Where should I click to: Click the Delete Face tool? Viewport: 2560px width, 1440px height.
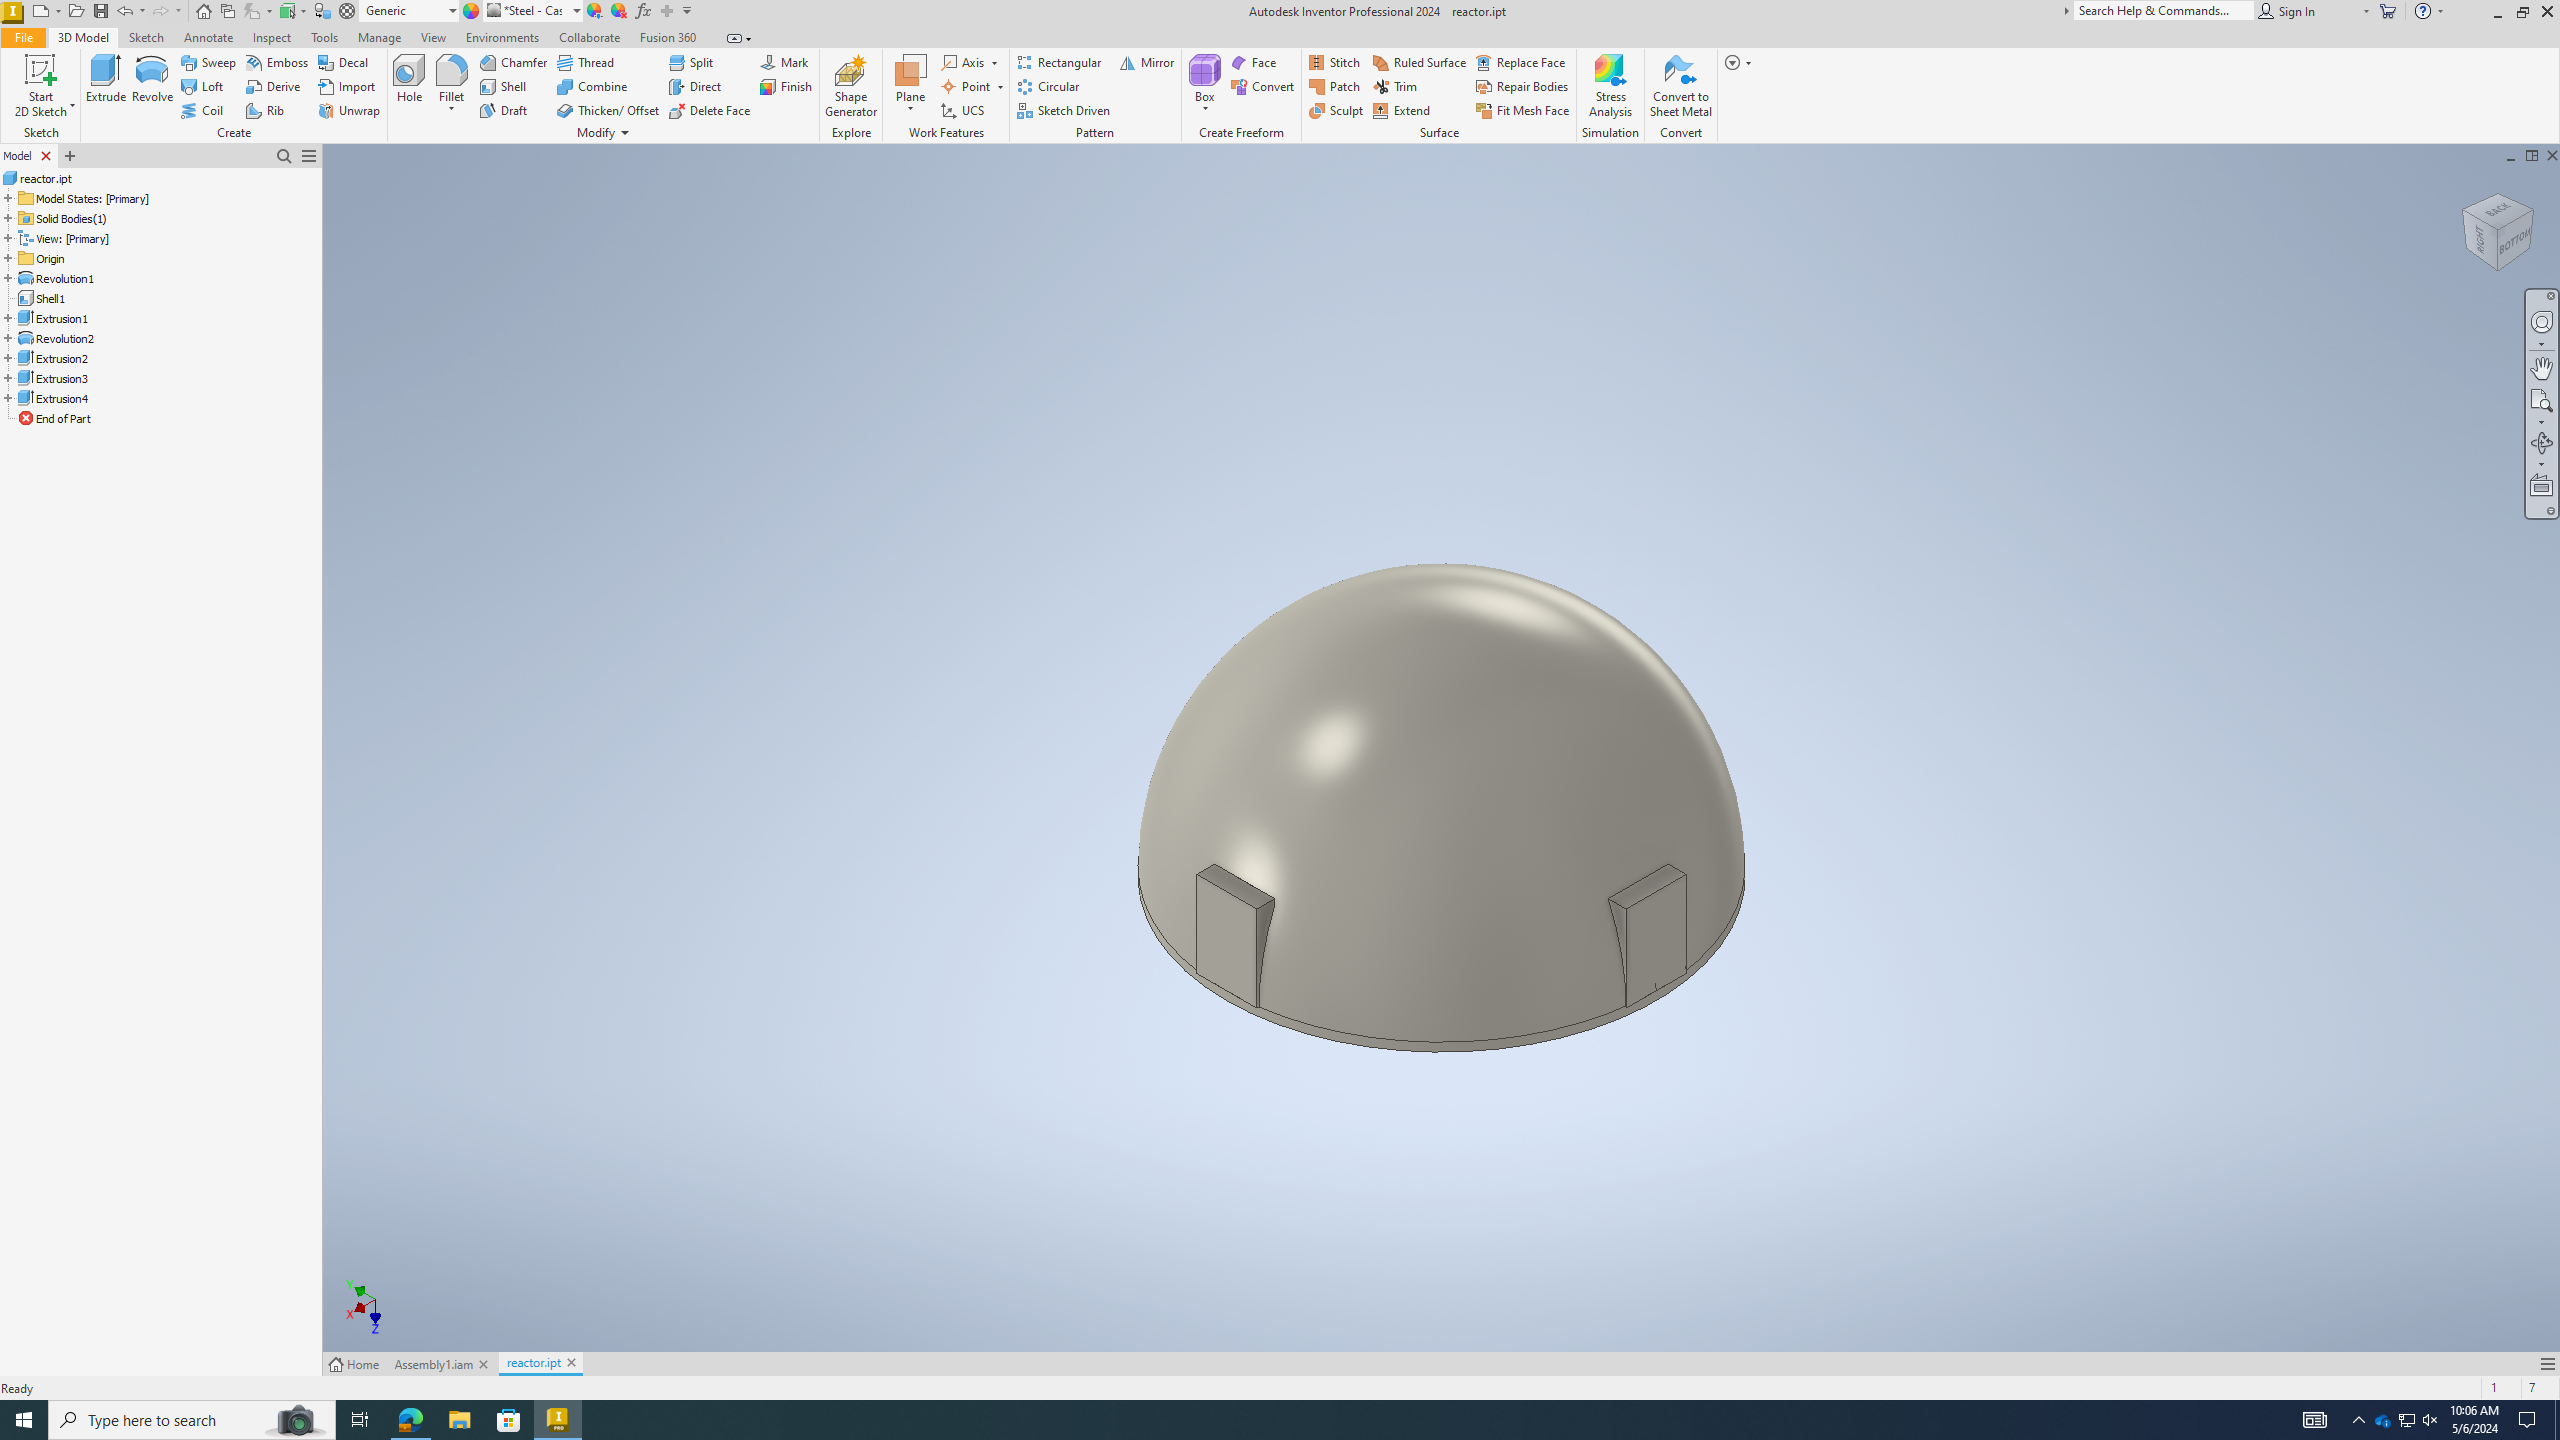(x=710, y=110)
